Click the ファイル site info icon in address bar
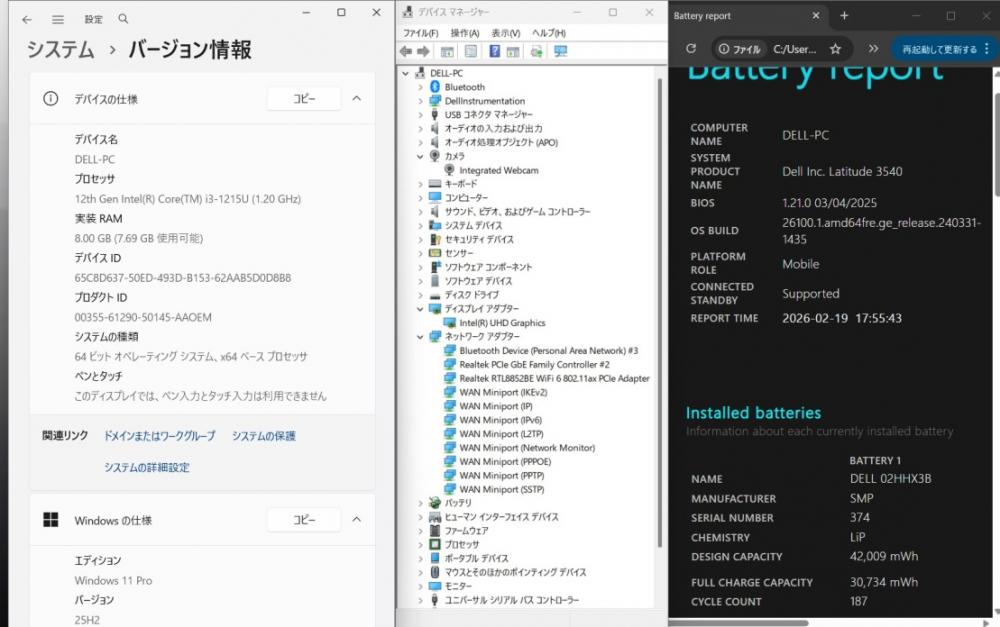This screenshot has height=627, width=1000. [739, 49]
